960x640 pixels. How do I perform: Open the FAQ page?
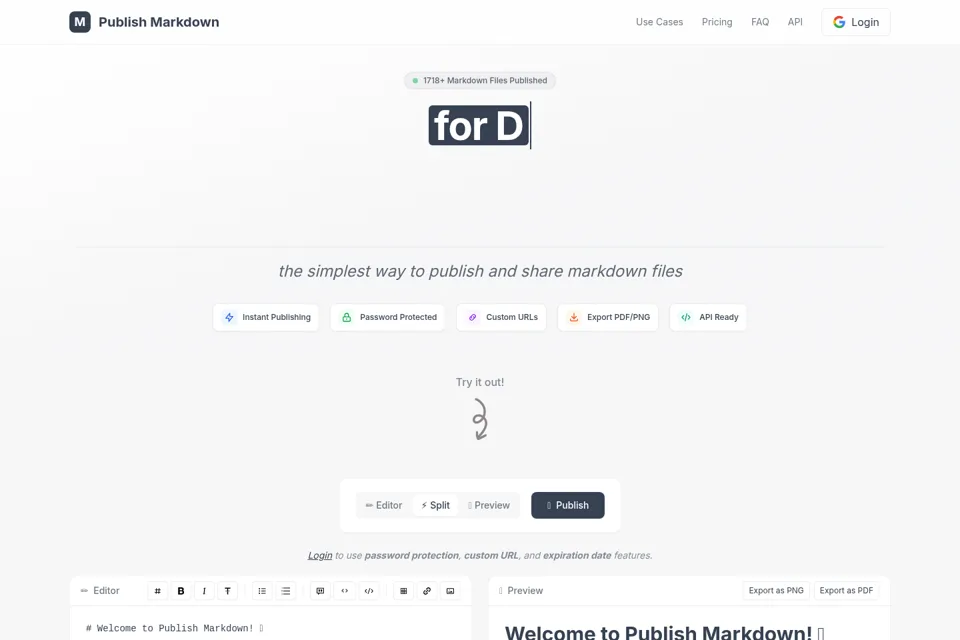coord(760,22)
